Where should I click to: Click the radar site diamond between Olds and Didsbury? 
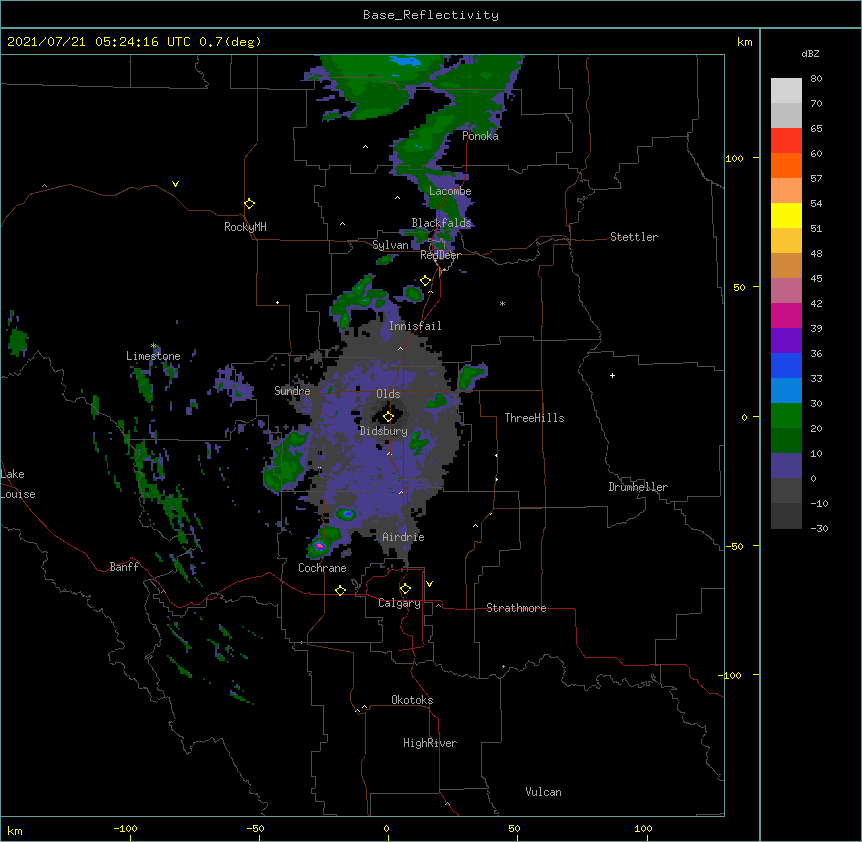coord(388,417)
